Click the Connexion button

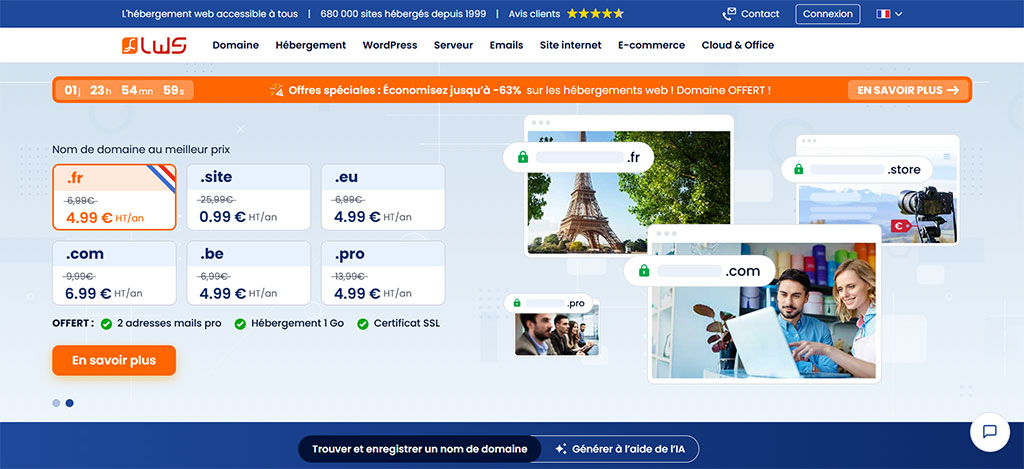coord(828,14)
